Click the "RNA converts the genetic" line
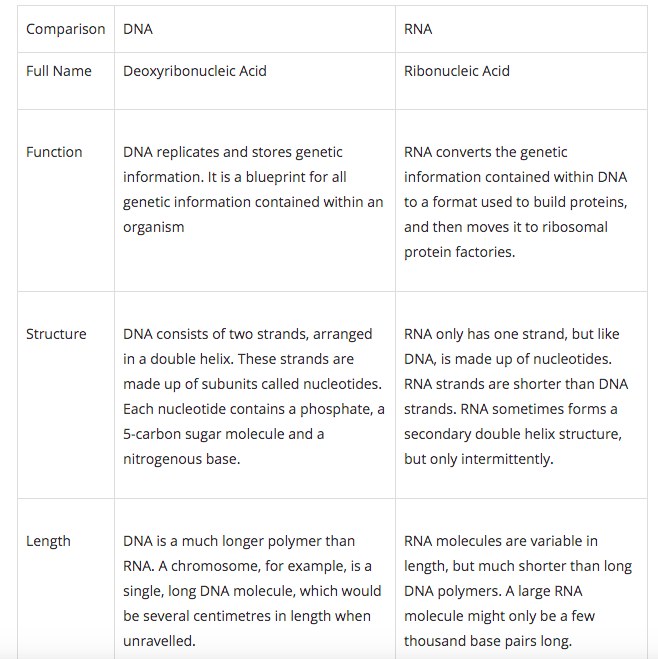 (x=486, y=152)
